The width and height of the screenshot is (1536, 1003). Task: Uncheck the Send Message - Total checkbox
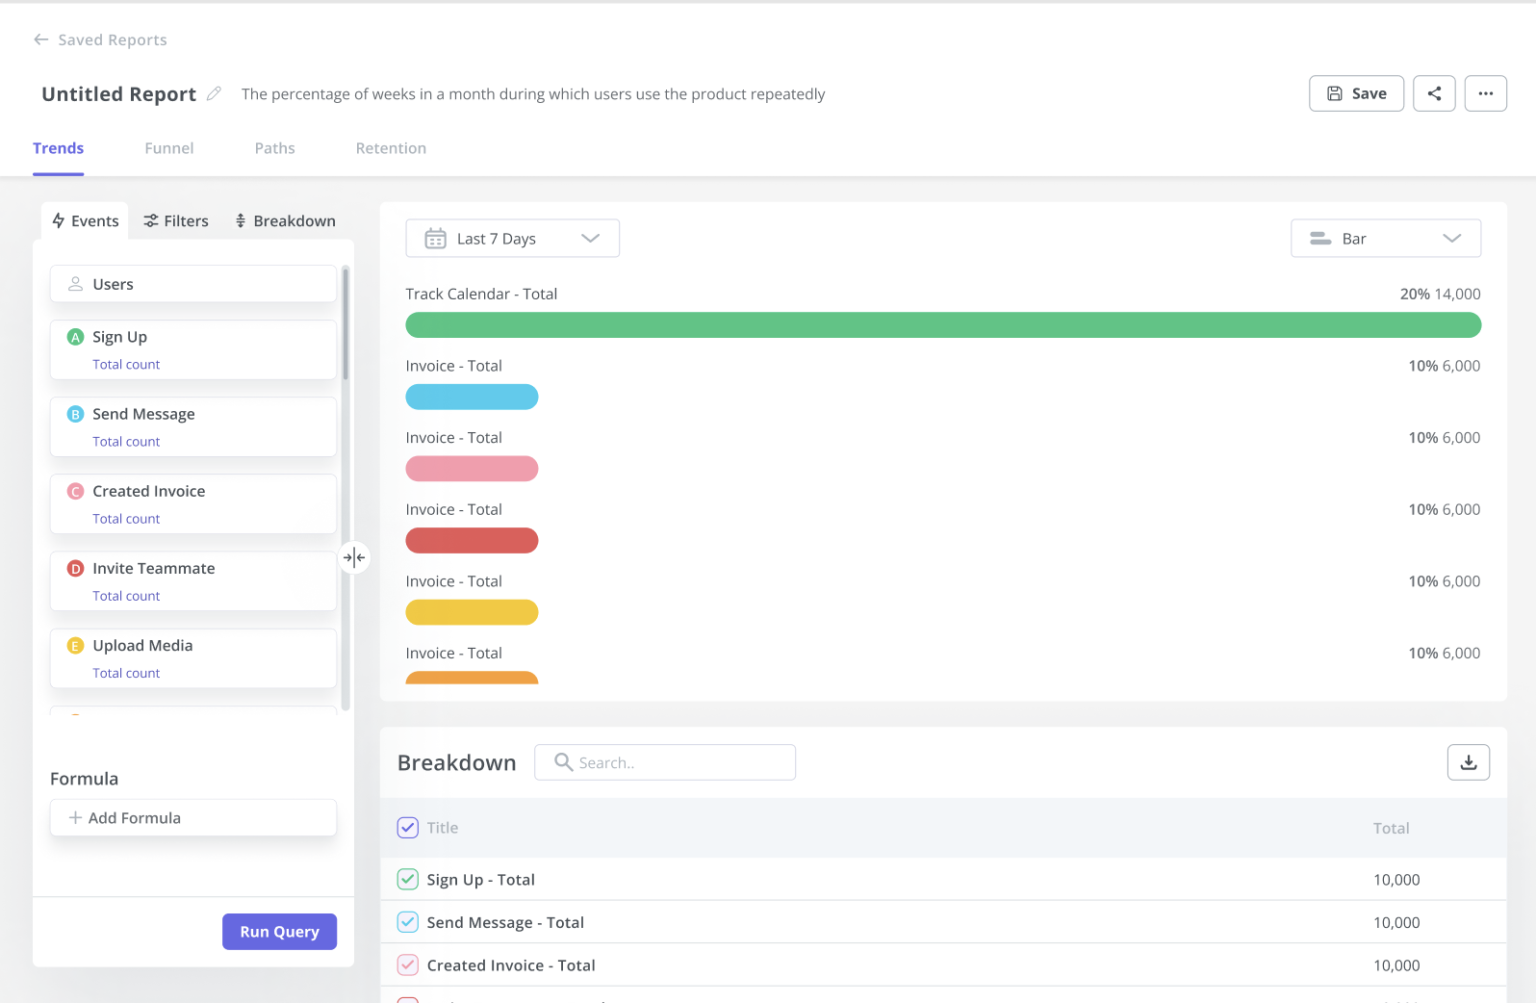pos(407,921)
